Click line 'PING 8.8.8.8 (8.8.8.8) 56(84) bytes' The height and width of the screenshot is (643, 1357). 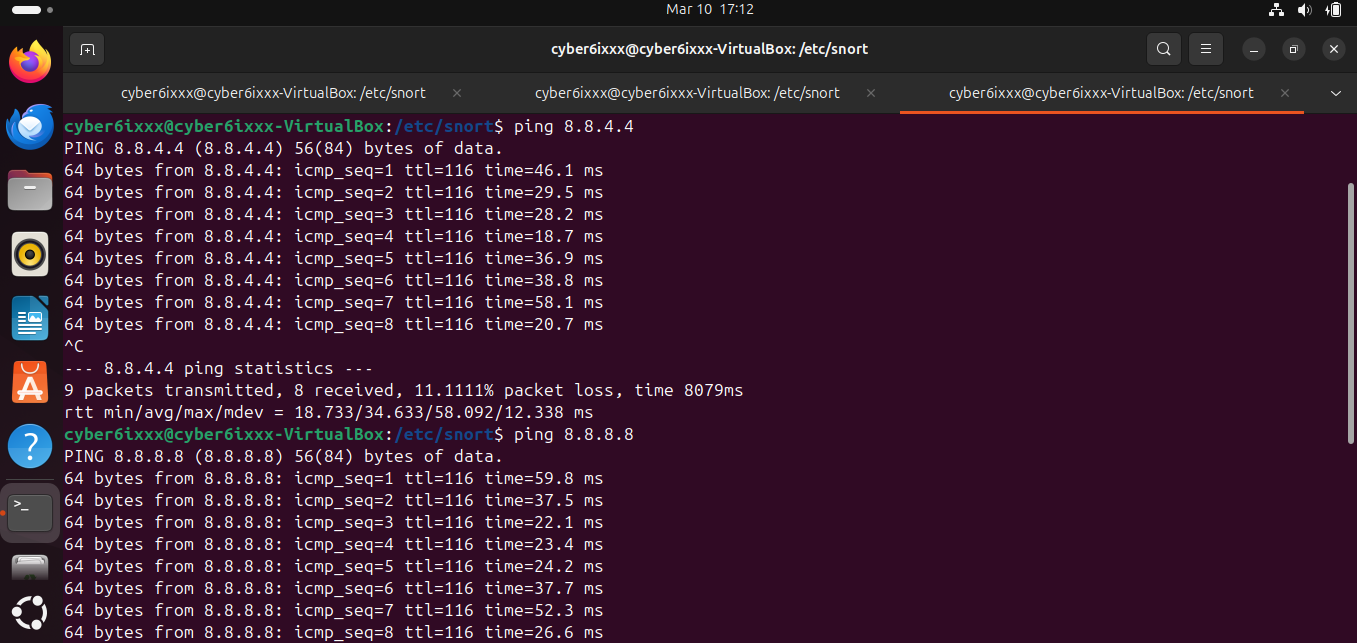(x=283, y=457)
